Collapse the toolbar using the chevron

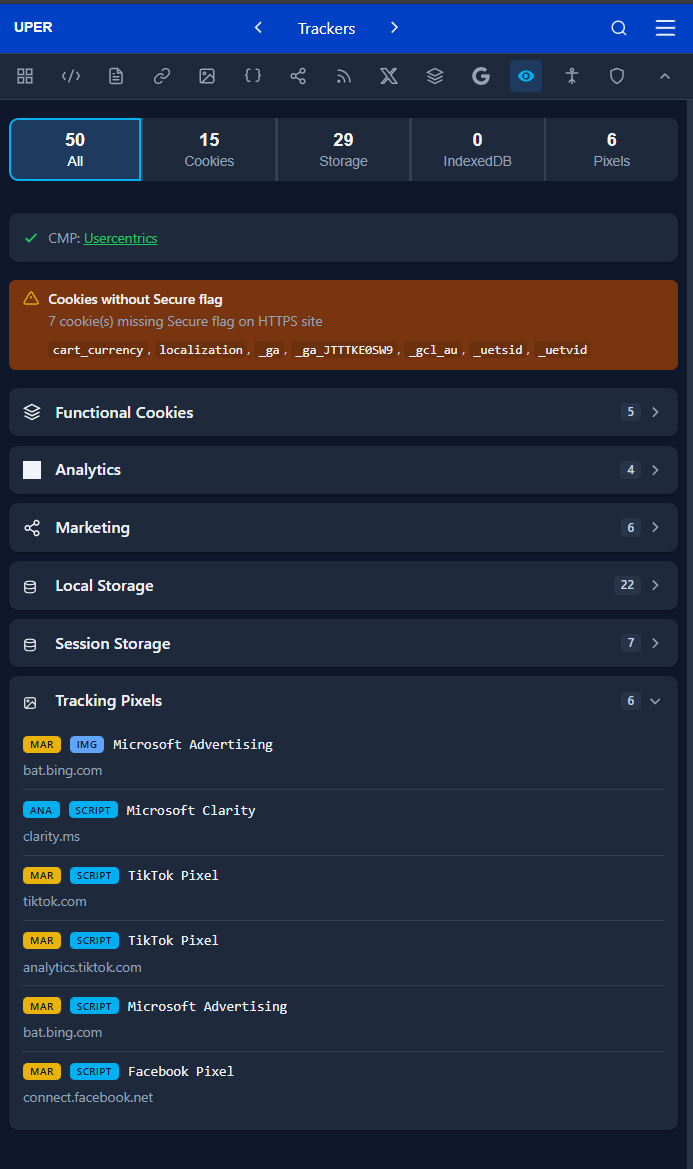(x=663, y=75)
